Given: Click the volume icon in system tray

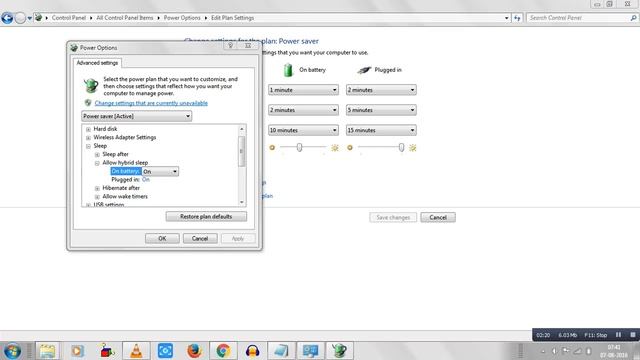Looking at the screenshot, I should pos(554,351).
